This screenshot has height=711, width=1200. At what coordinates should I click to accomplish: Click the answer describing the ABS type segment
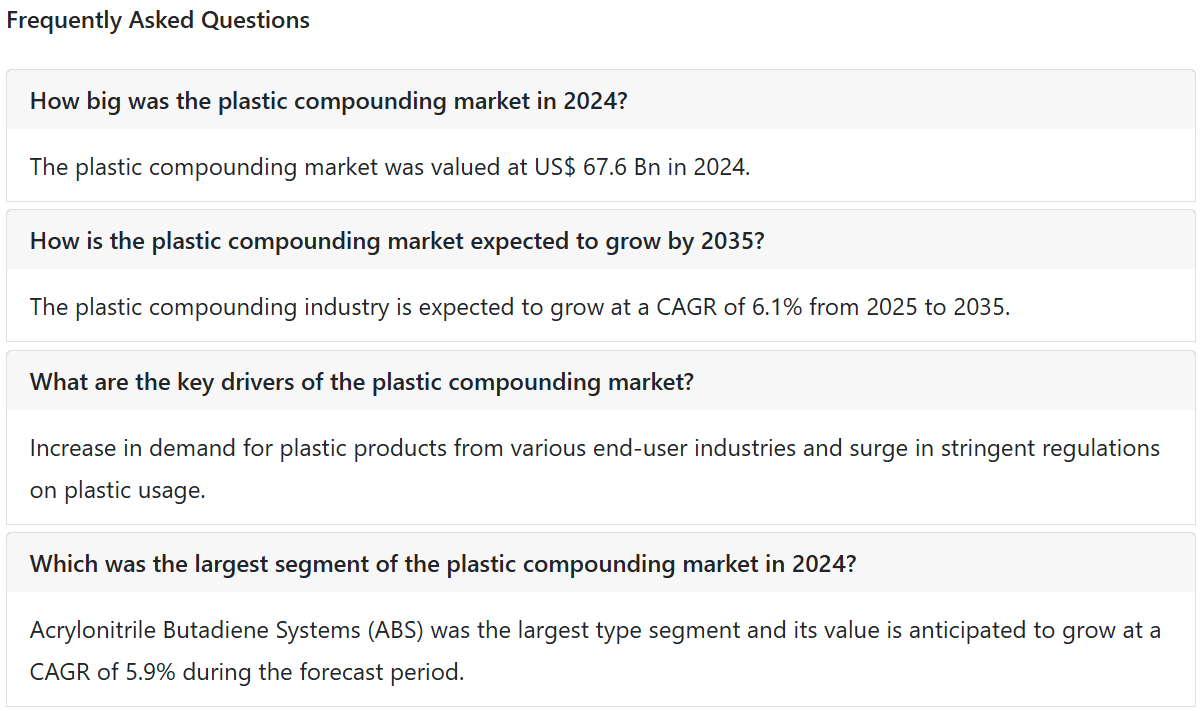pos(595,651)
